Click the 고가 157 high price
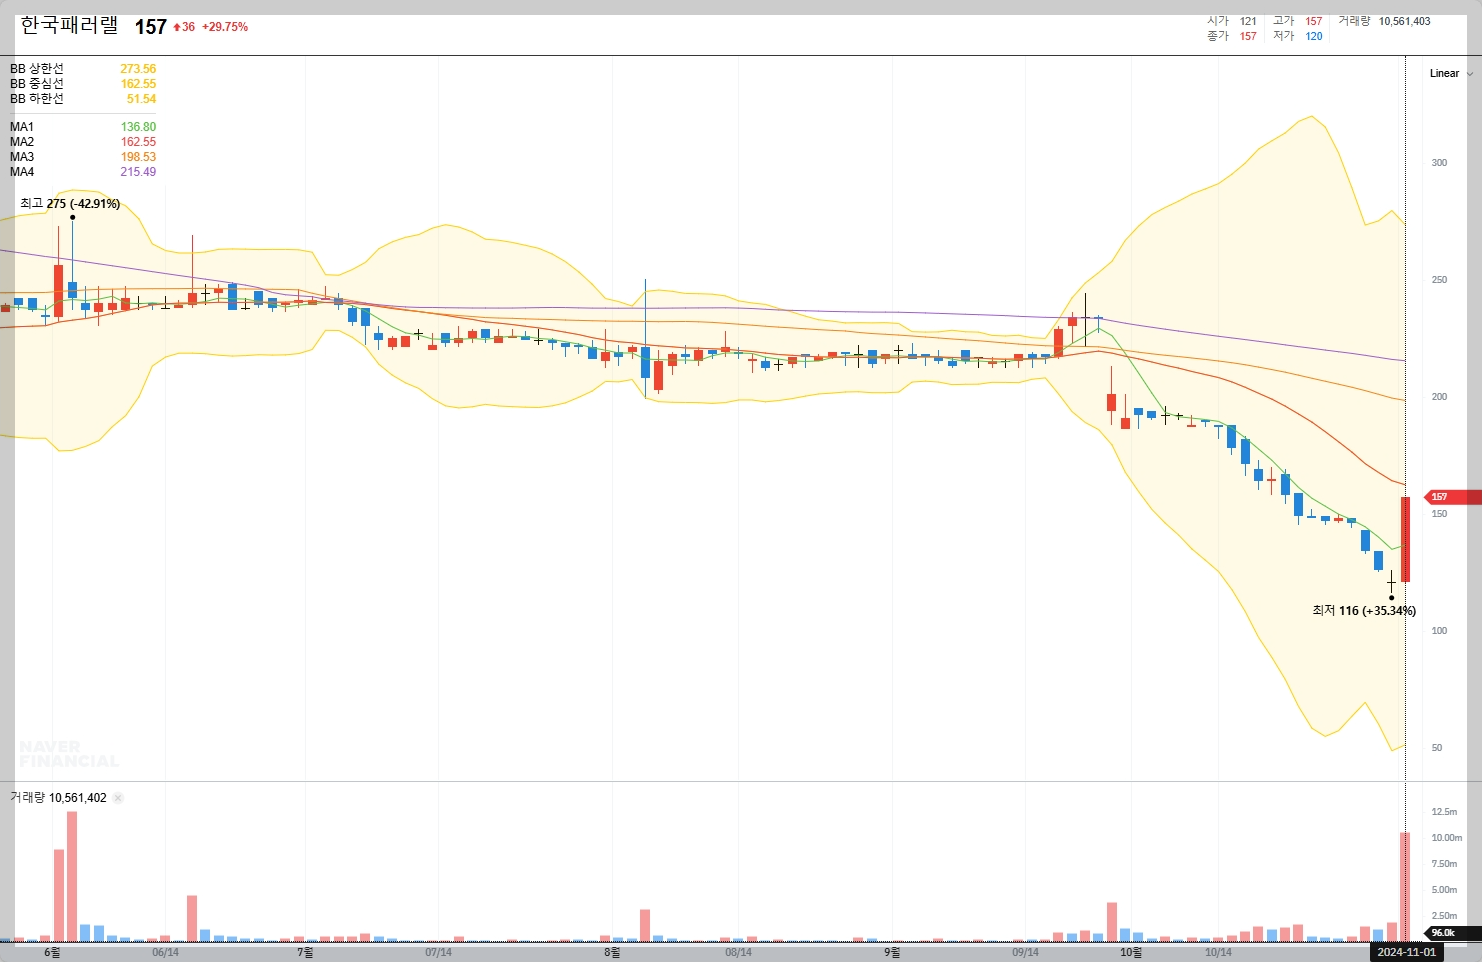This screenshot has width=1482, height=962. click(1297, 21)
